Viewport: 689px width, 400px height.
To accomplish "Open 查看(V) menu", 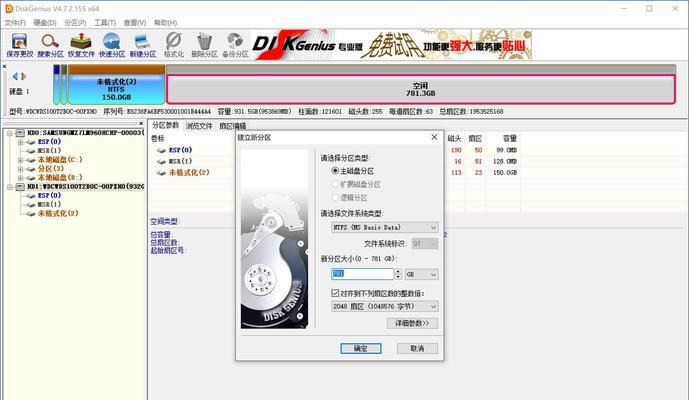I will 134,22.
